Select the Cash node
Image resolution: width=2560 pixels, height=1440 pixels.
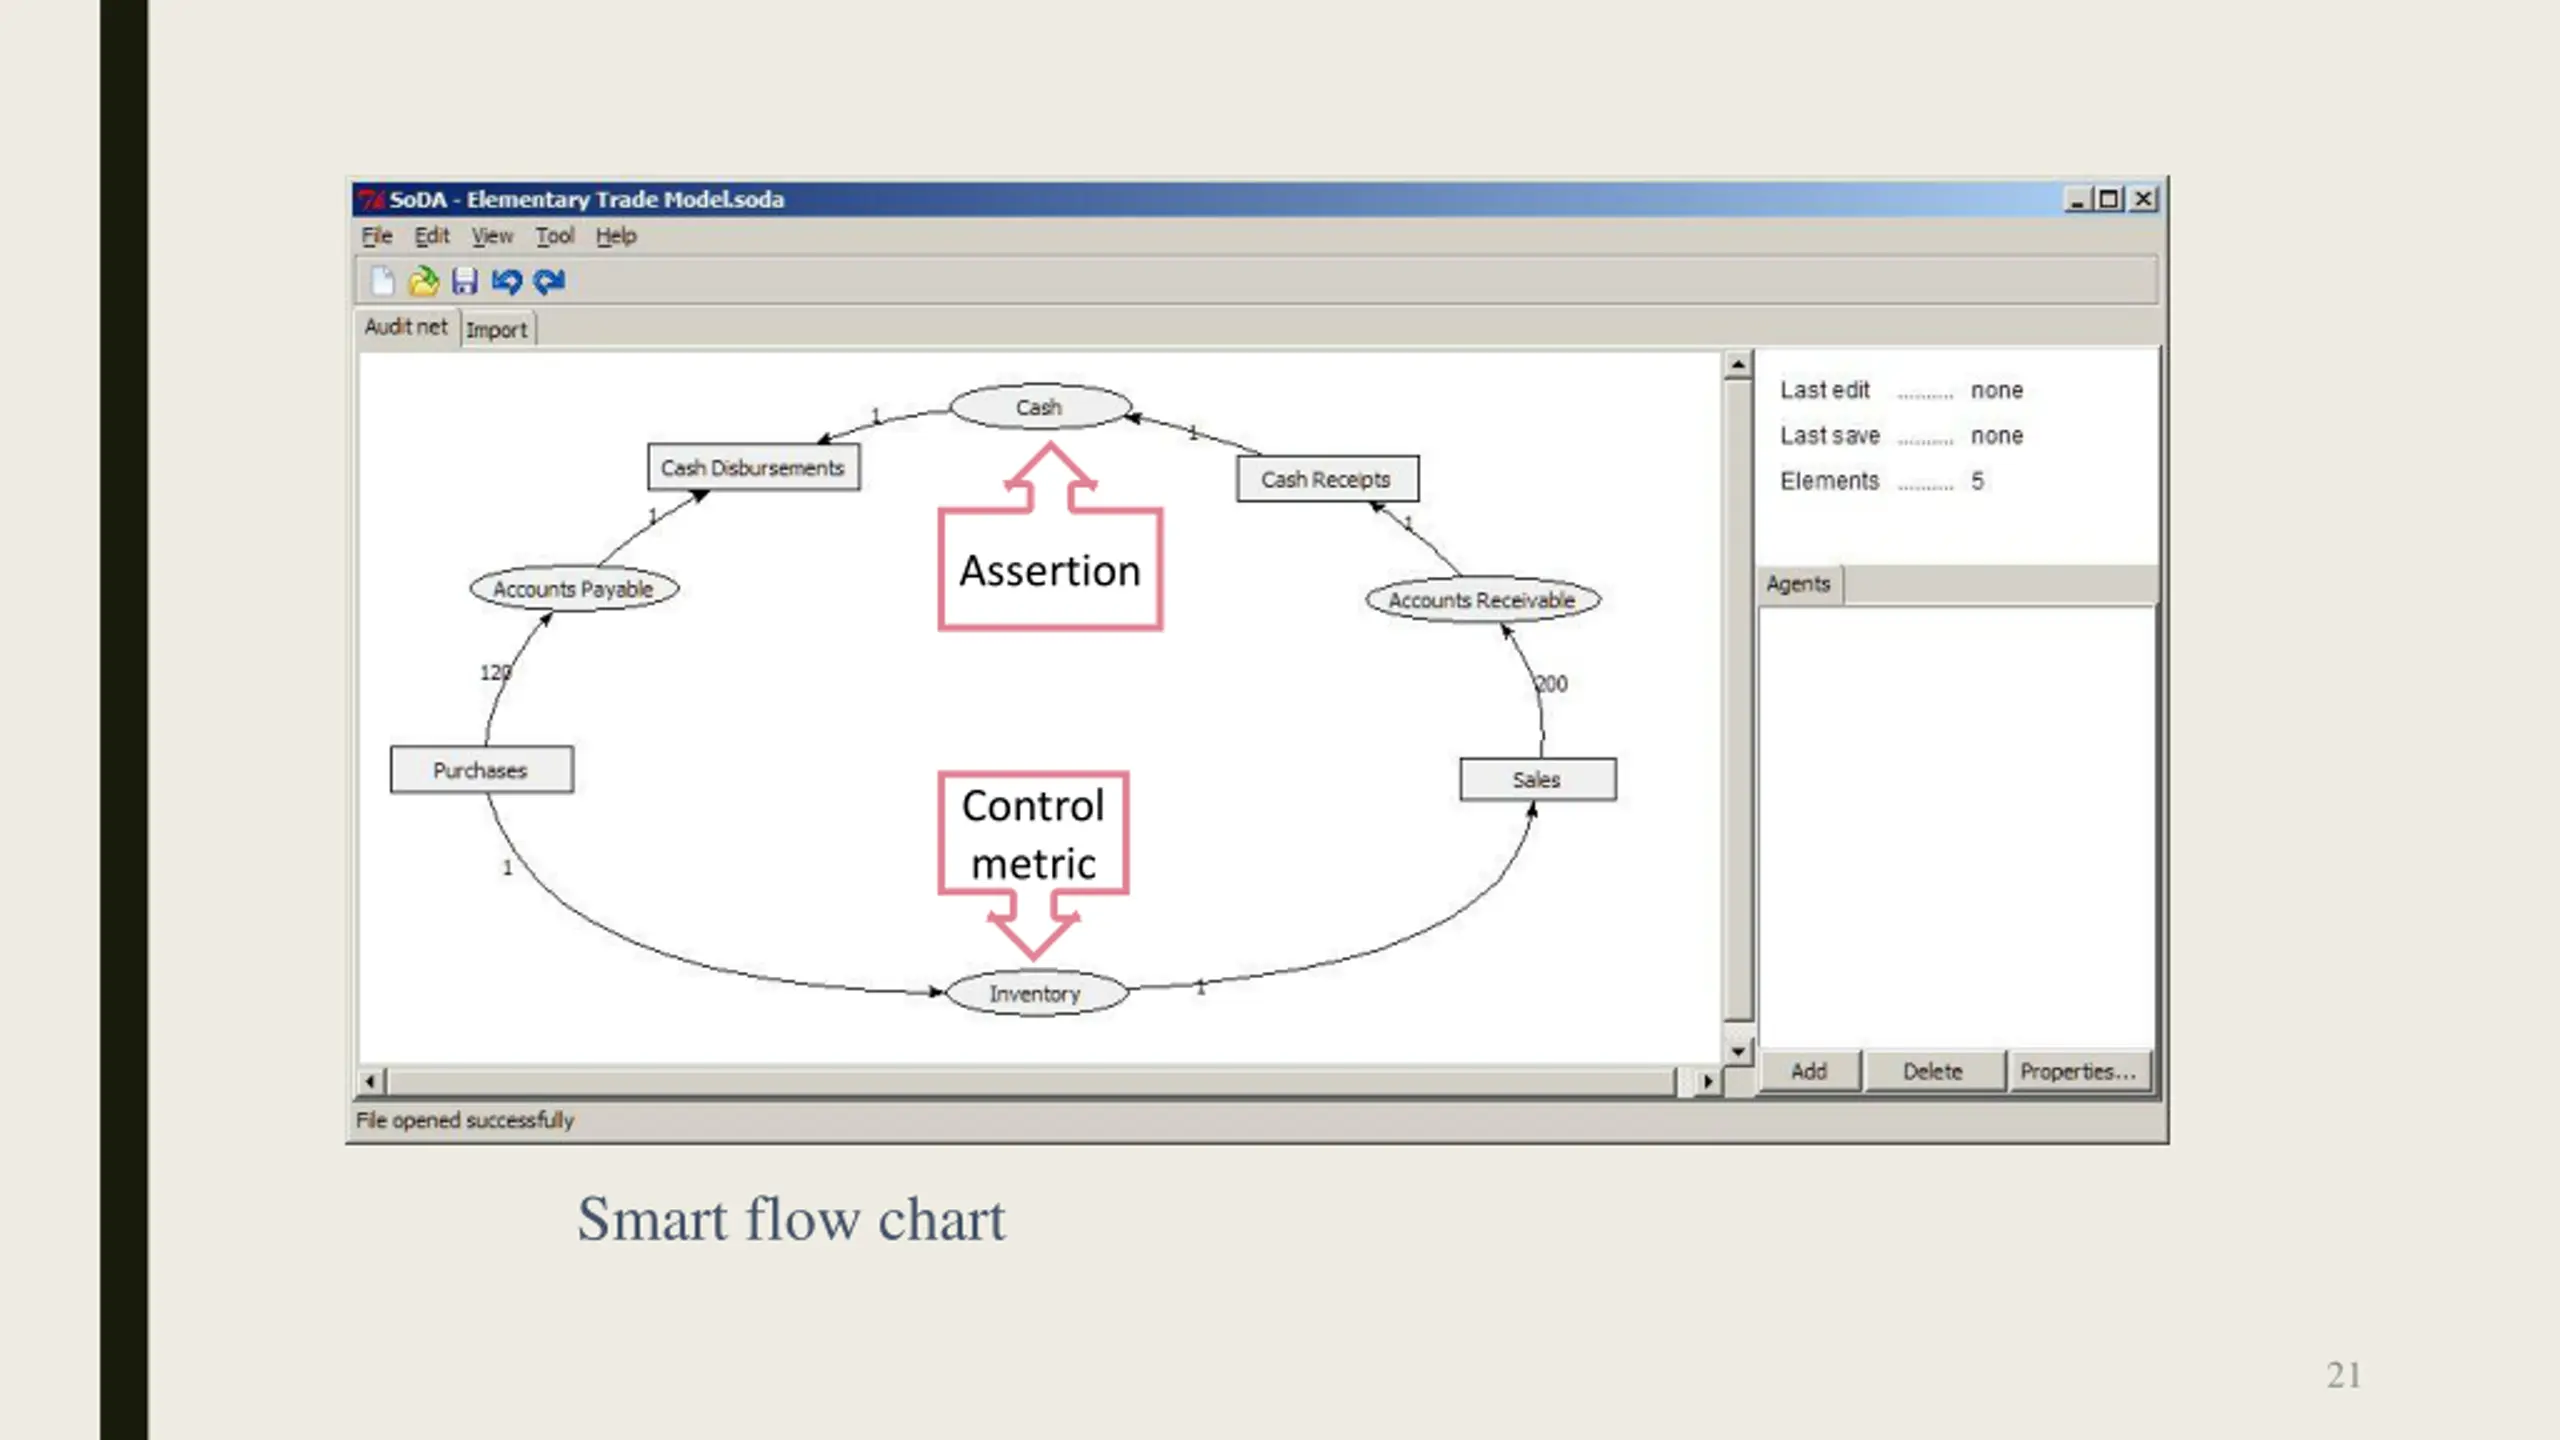(1040, 408)
